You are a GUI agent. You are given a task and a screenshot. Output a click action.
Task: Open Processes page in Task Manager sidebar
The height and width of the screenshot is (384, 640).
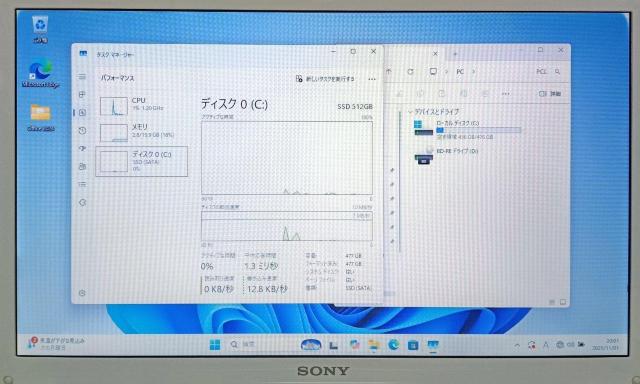pos(82,95)
